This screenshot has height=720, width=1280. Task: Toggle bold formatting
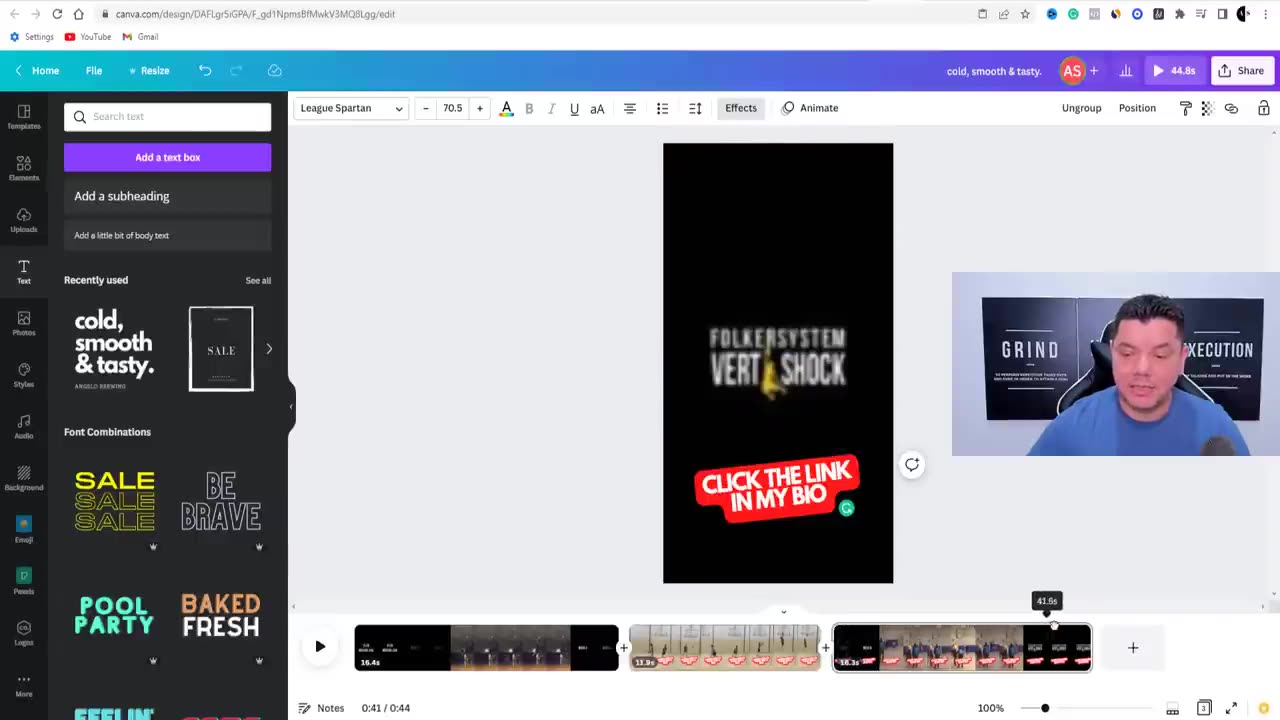pyautogui.click(x=529, y=108)
